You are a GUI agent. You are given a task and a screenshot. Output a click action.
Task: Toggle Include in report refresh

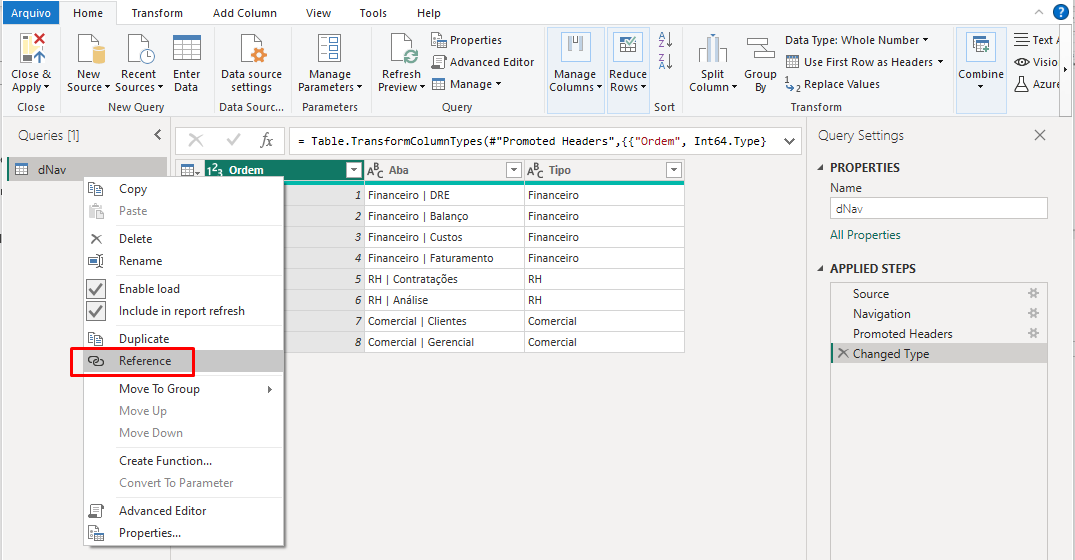(x=96, y=311)
